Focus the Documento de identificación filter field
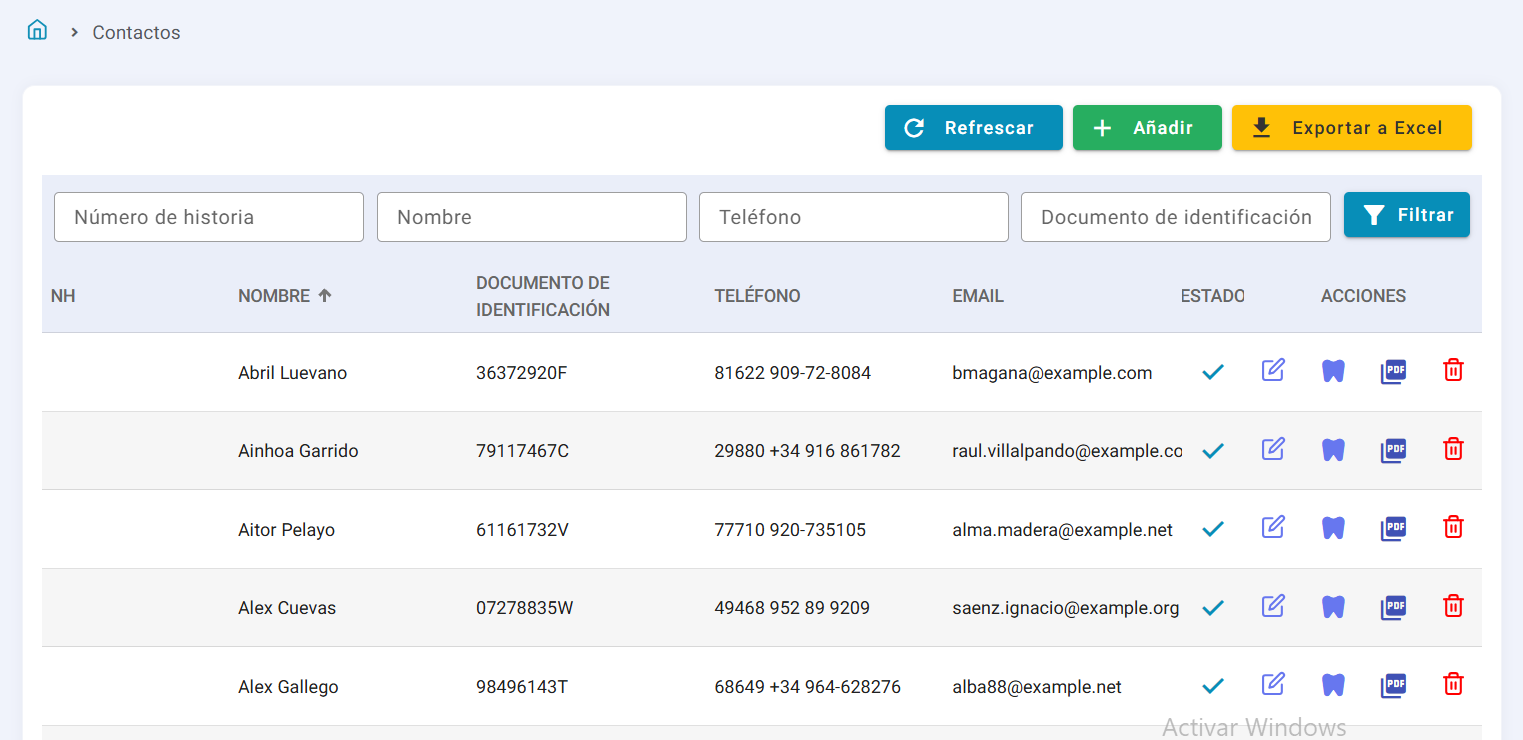This screenshot has width=1523, height=740. (1175, 217)
